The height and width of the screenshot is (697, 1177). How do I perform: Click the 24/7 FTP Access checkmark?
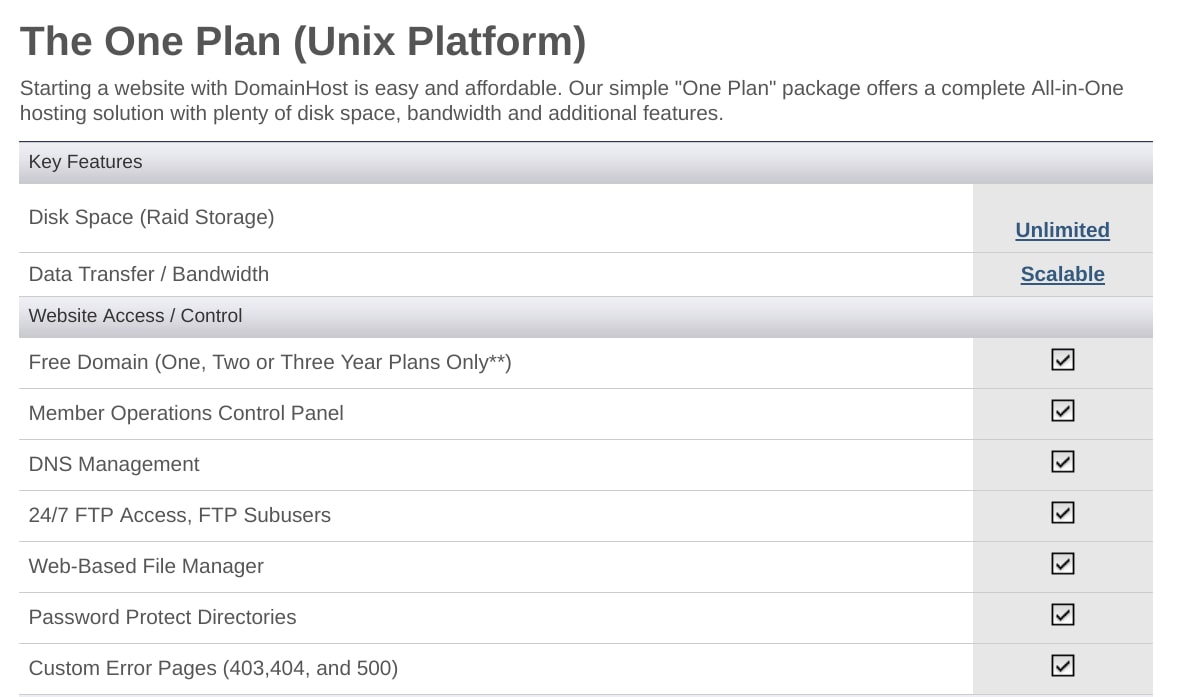(x=1062, y=513)
